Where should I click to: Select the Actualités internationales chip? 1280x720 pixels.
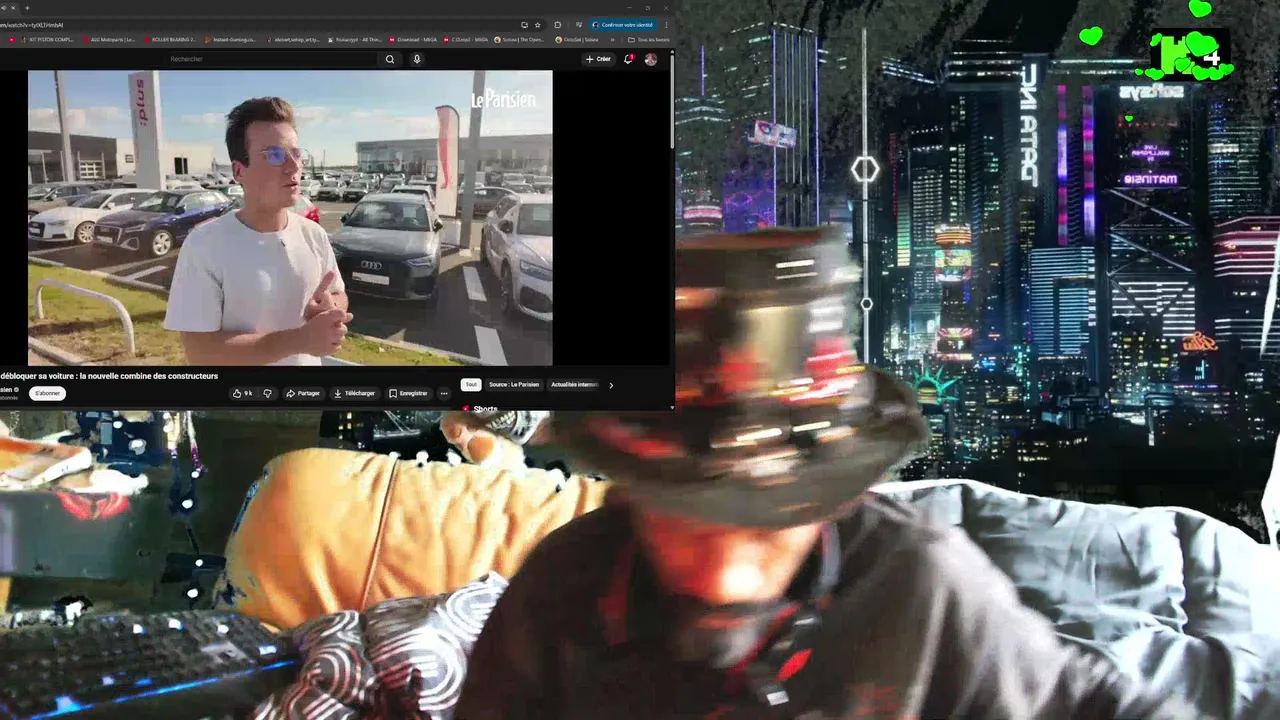click(574, 384)
